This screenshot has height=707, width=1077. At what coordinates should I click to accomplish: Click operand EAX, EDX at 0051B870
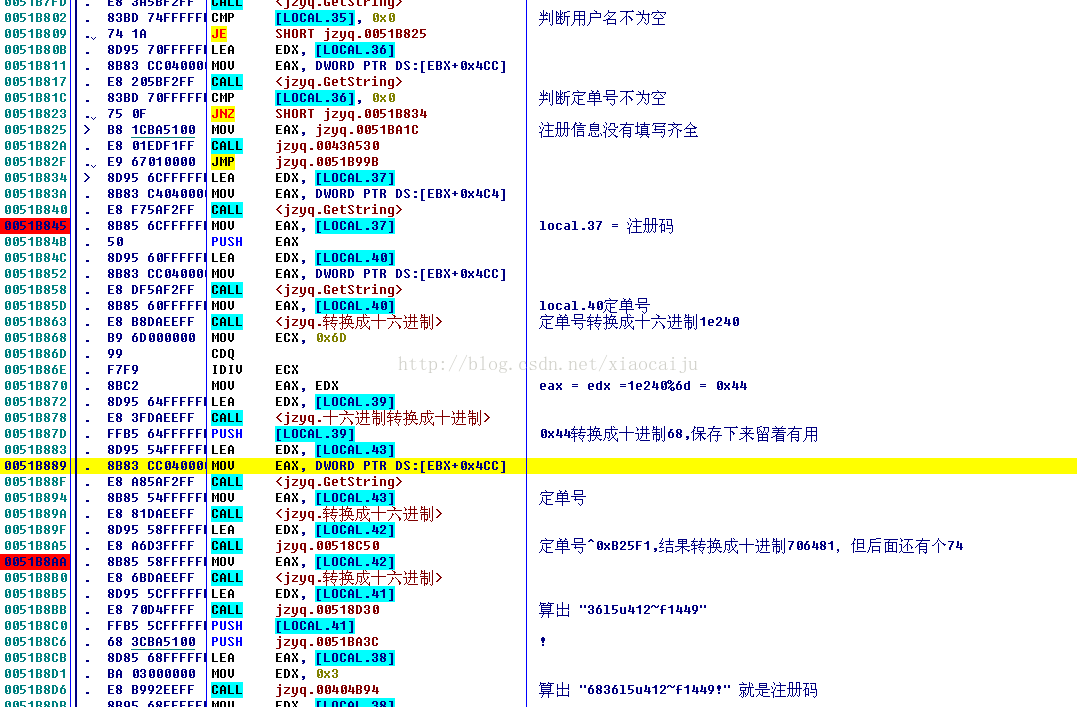click(306, 385)
